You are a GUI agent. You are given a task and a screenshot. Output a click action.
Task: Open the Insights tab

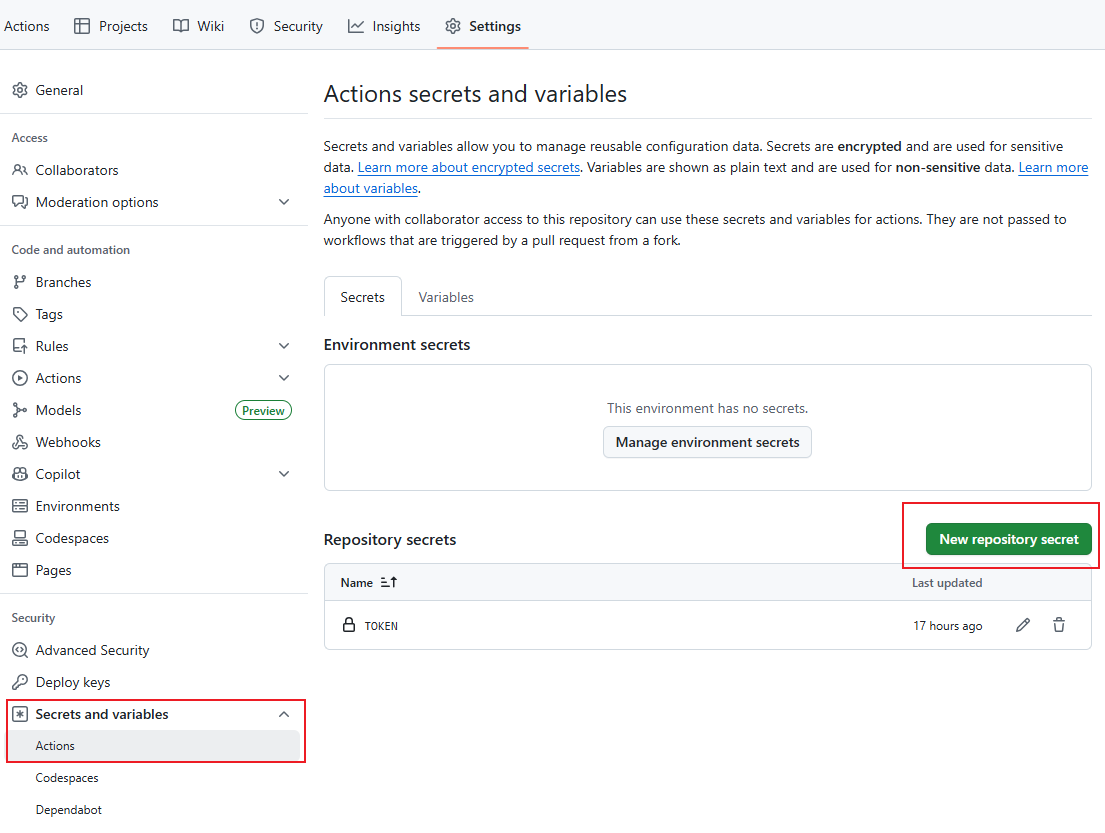[384, 26]
